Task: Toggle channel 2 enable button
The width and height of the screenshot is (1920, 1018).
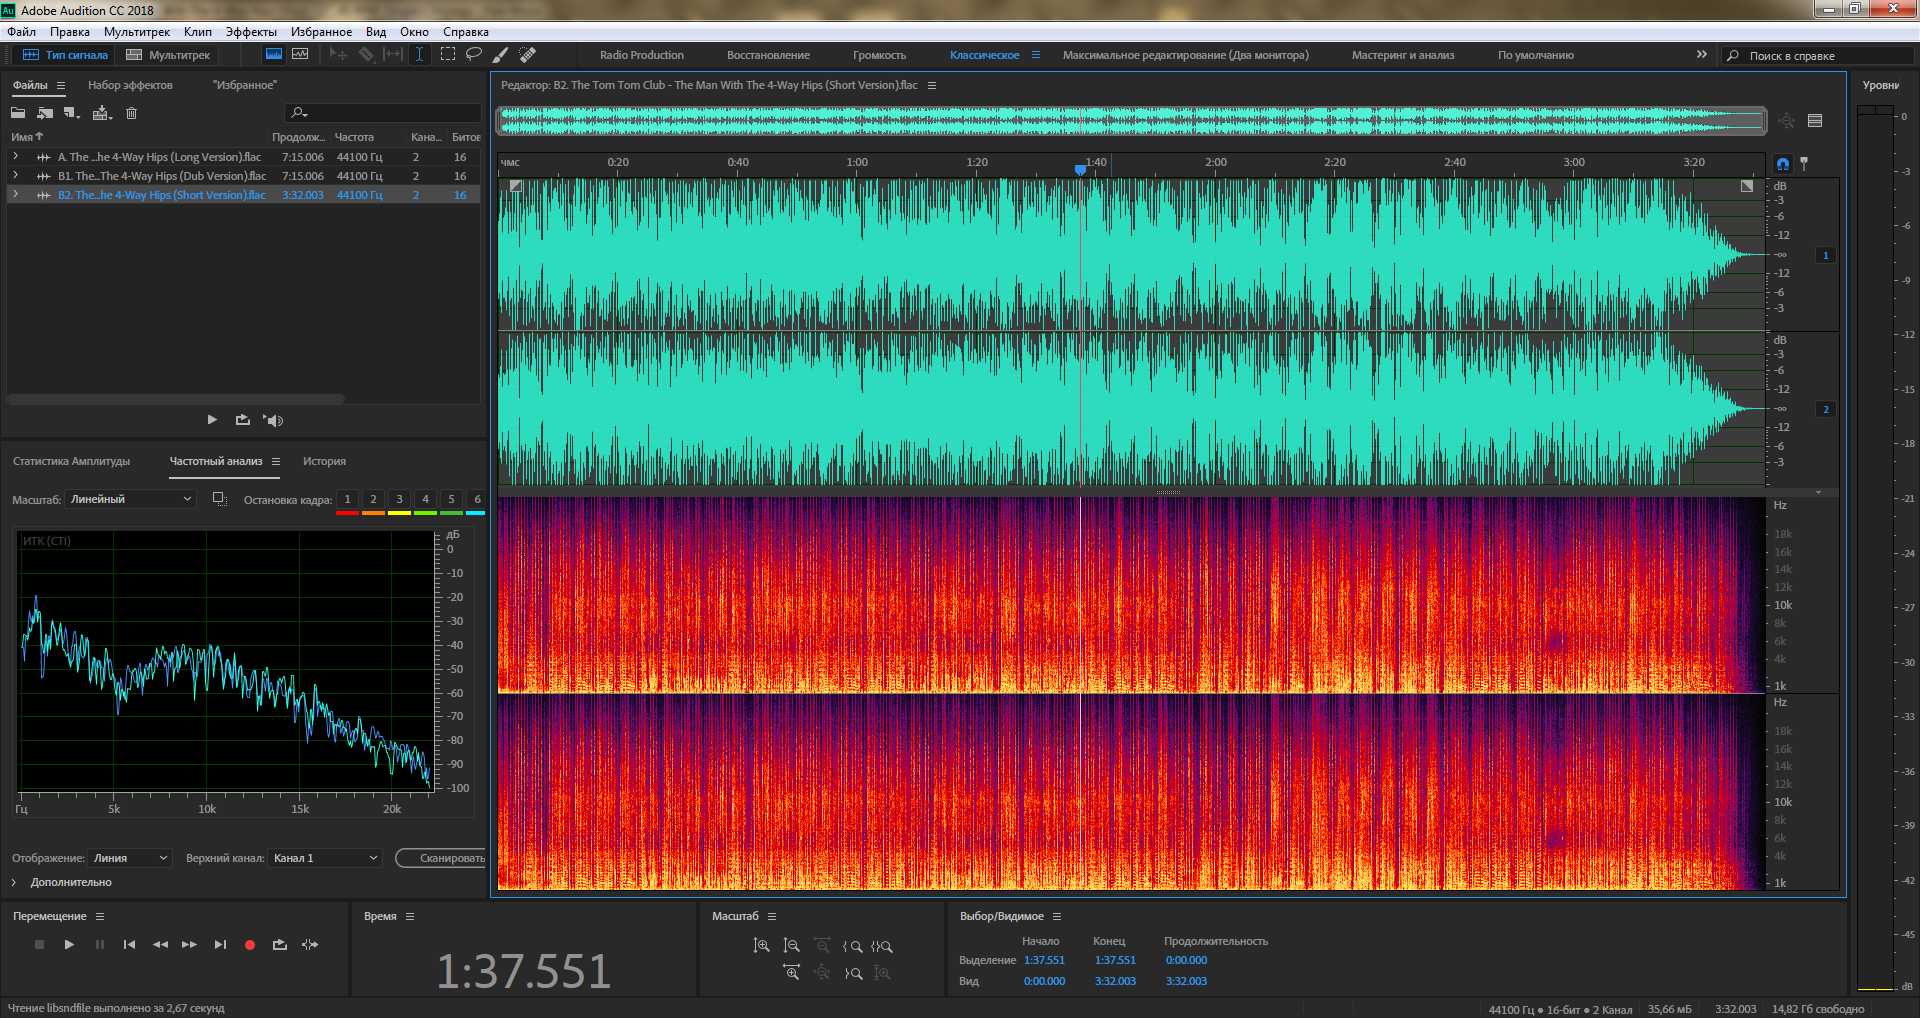Action: click(x=1826, y=409)
